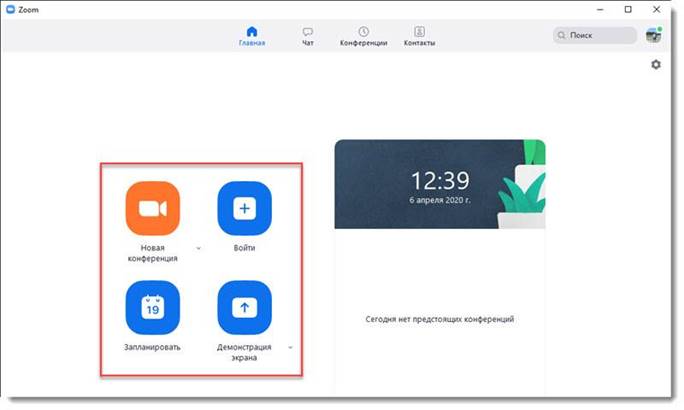Click the 12:39 clock banner
This screenshot has height=410, width=684.
point(440,184)
